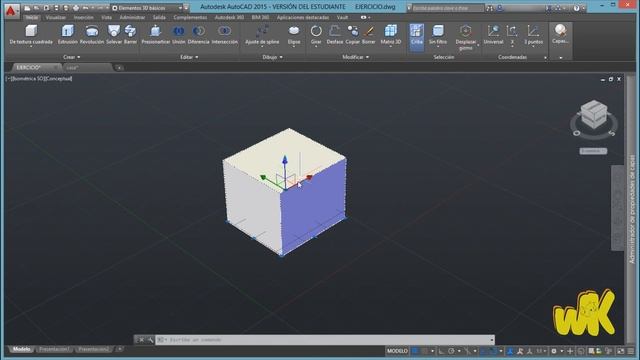Click the Desfase offset tool
The height and width of the screenshot is (360, 640).
(335, 35)
